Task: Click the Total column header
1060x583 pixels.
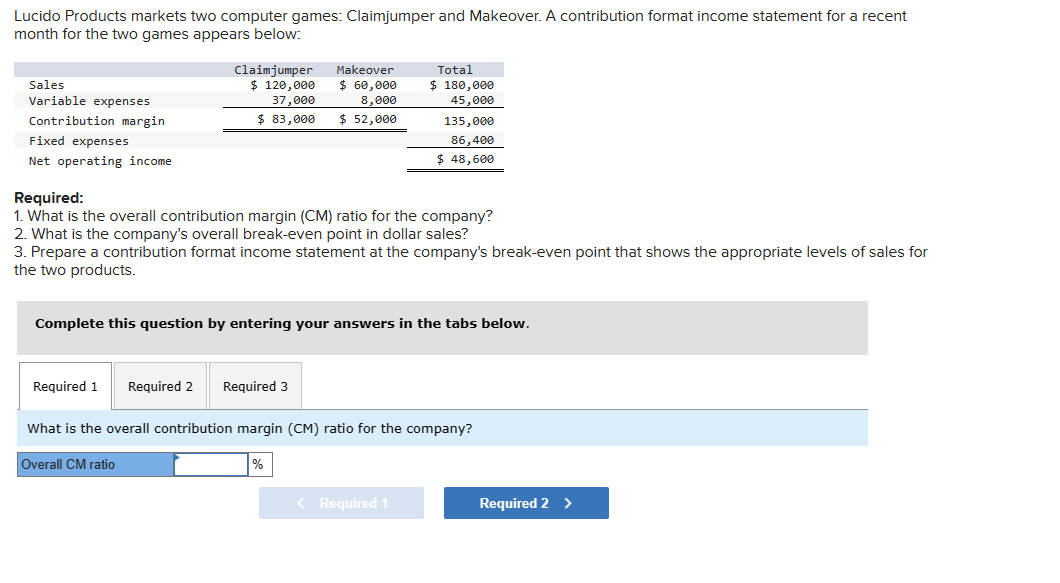Action: click(455, 70)
